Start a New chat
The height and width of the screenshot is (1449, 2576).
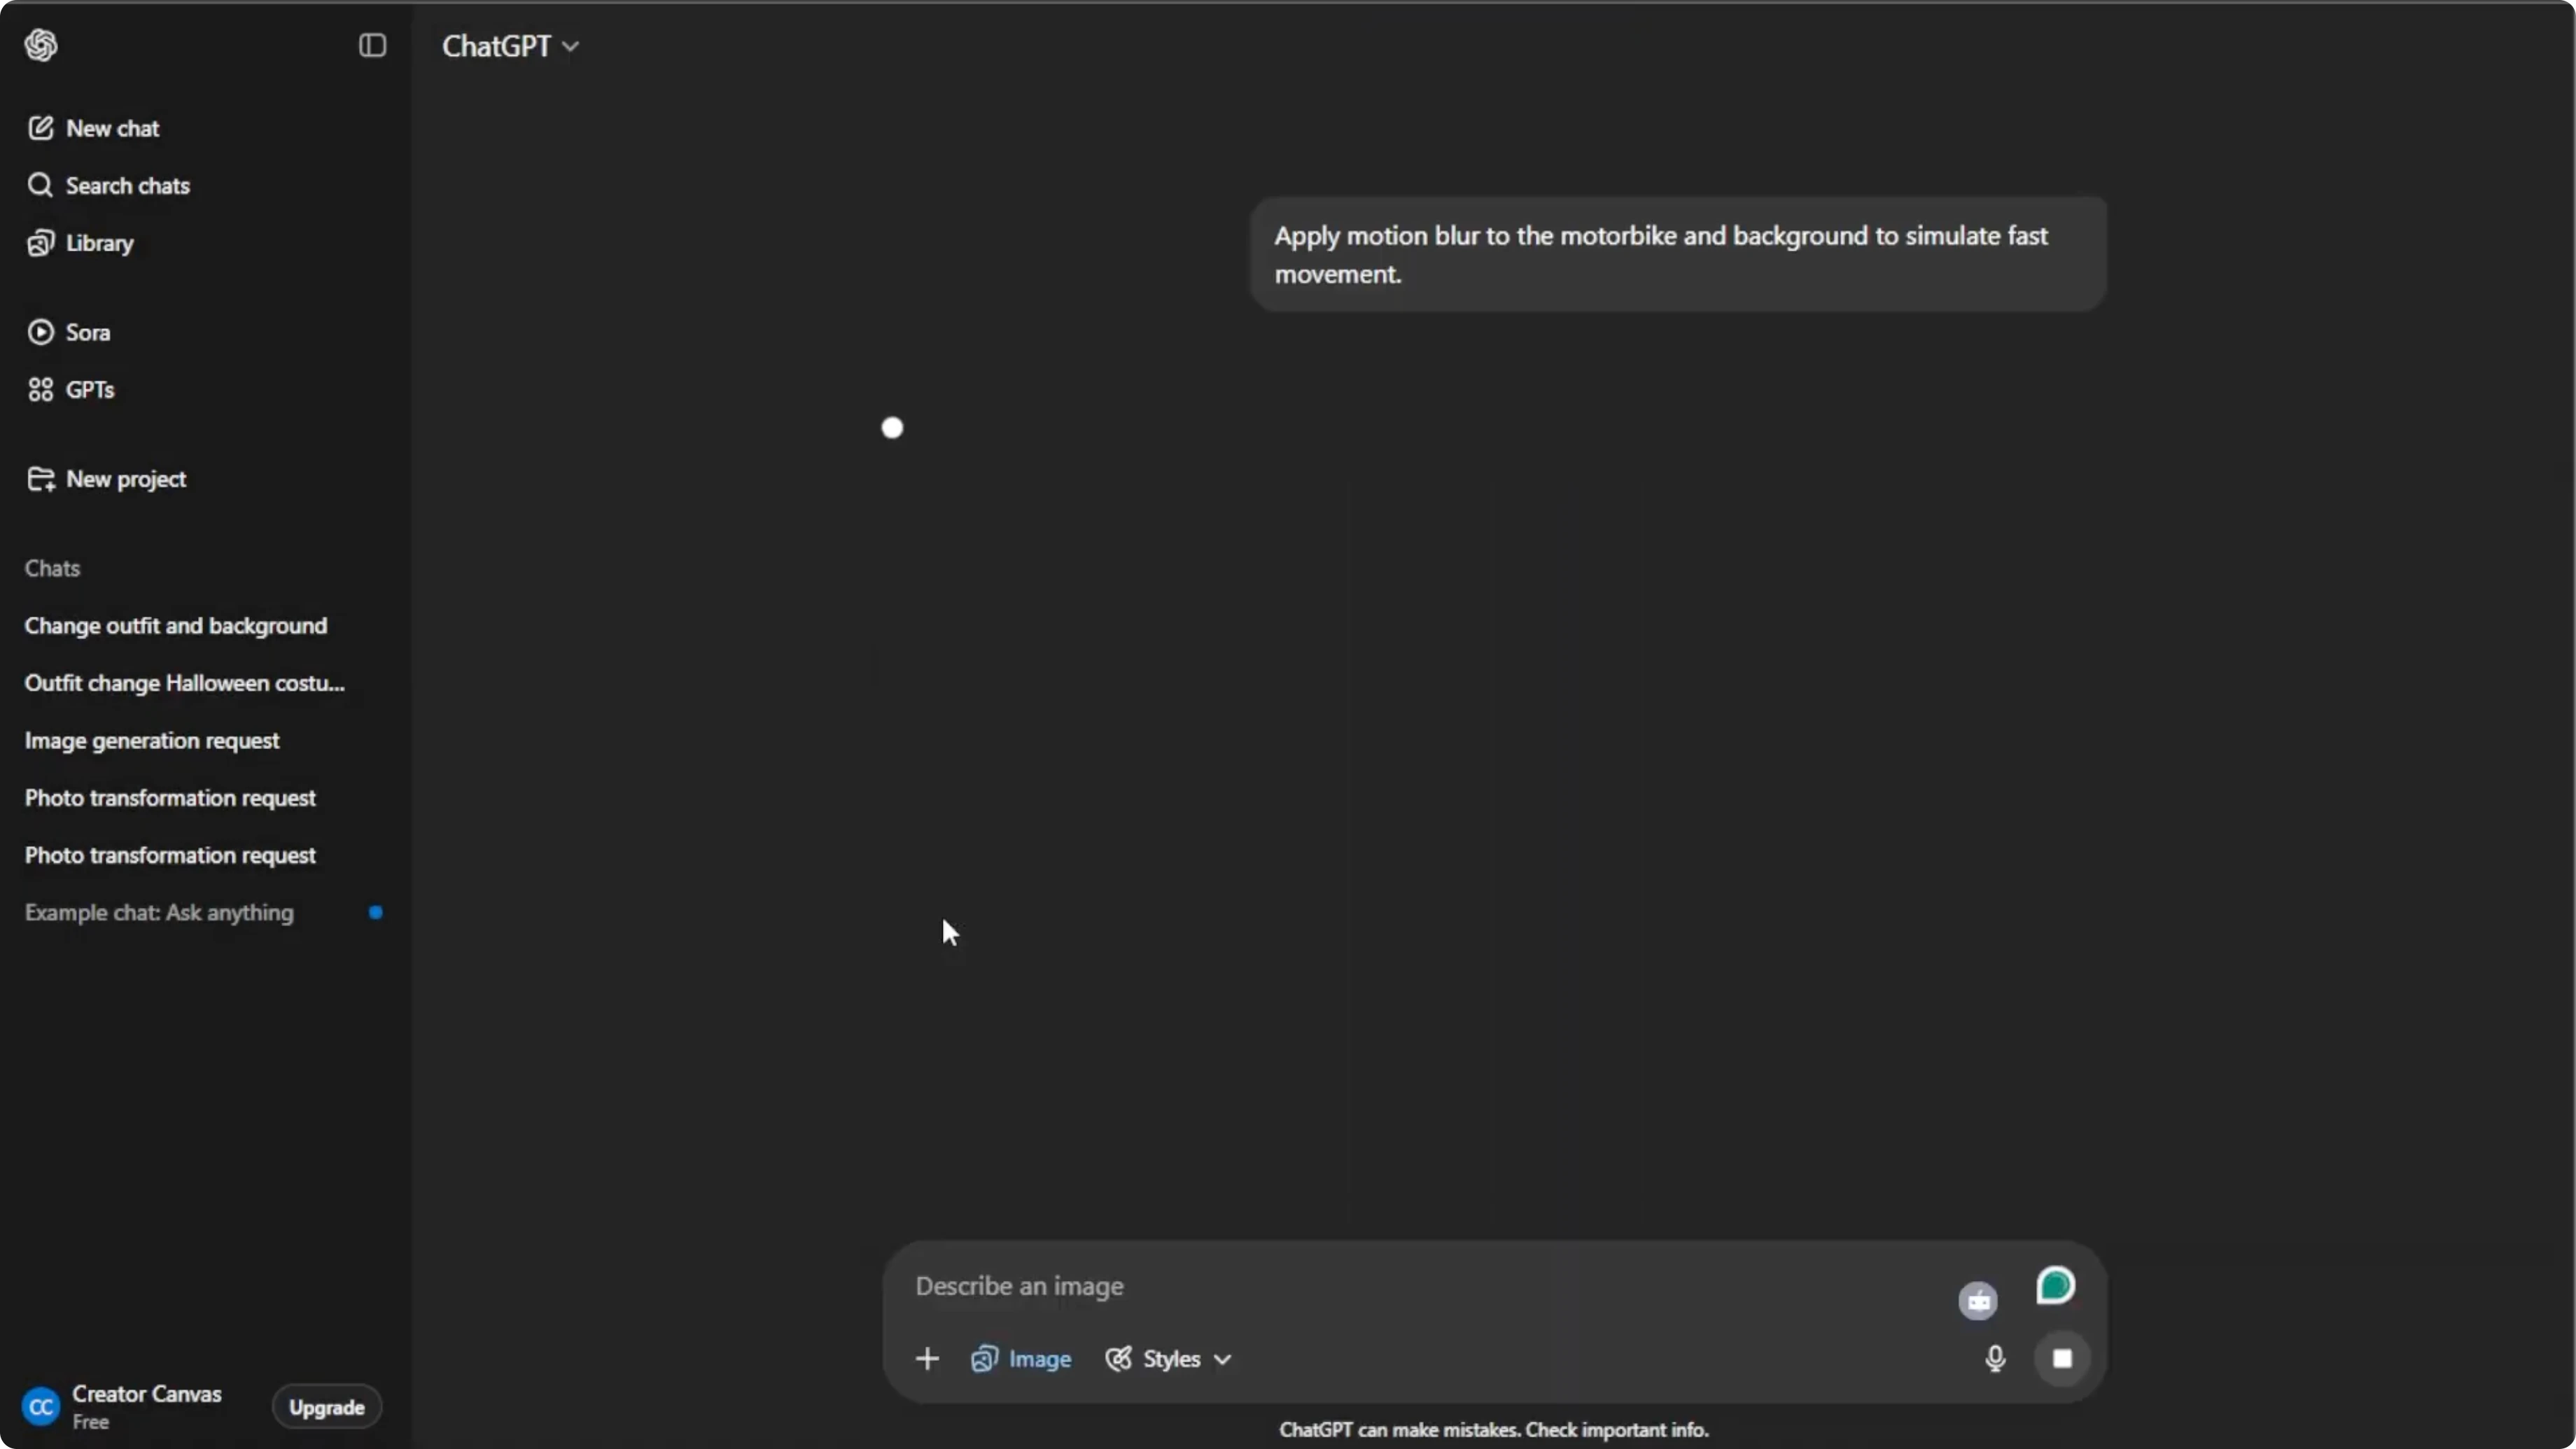click(112, 128)
